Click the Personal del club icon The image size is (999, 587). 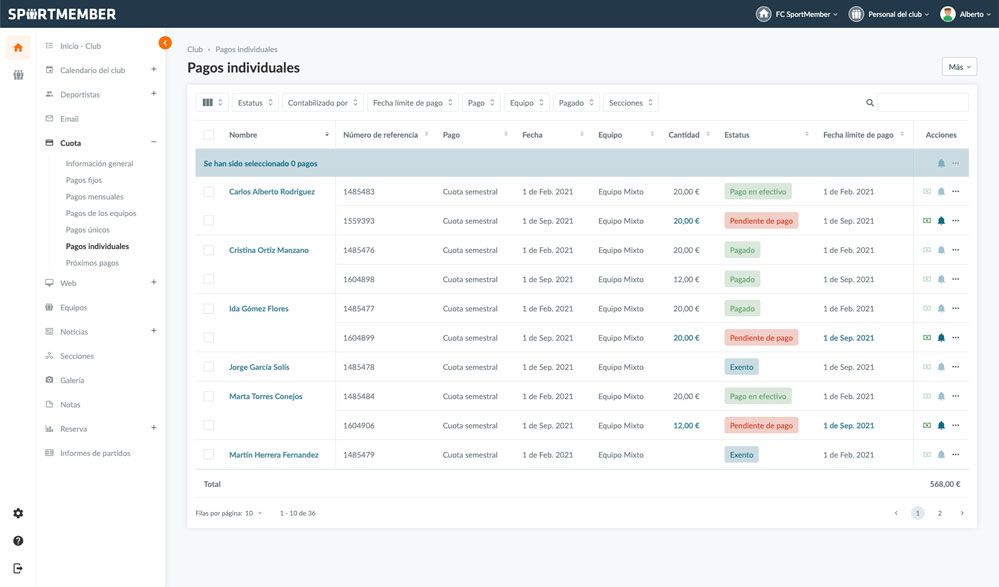856,14
